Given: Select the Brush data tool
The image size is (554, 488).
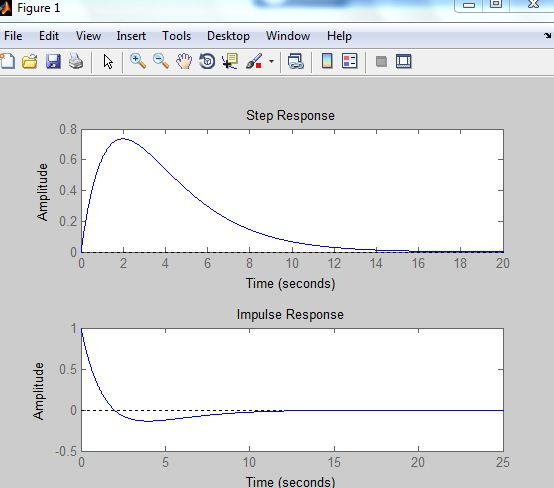Looking at the screenshot, I should [254, 61].
